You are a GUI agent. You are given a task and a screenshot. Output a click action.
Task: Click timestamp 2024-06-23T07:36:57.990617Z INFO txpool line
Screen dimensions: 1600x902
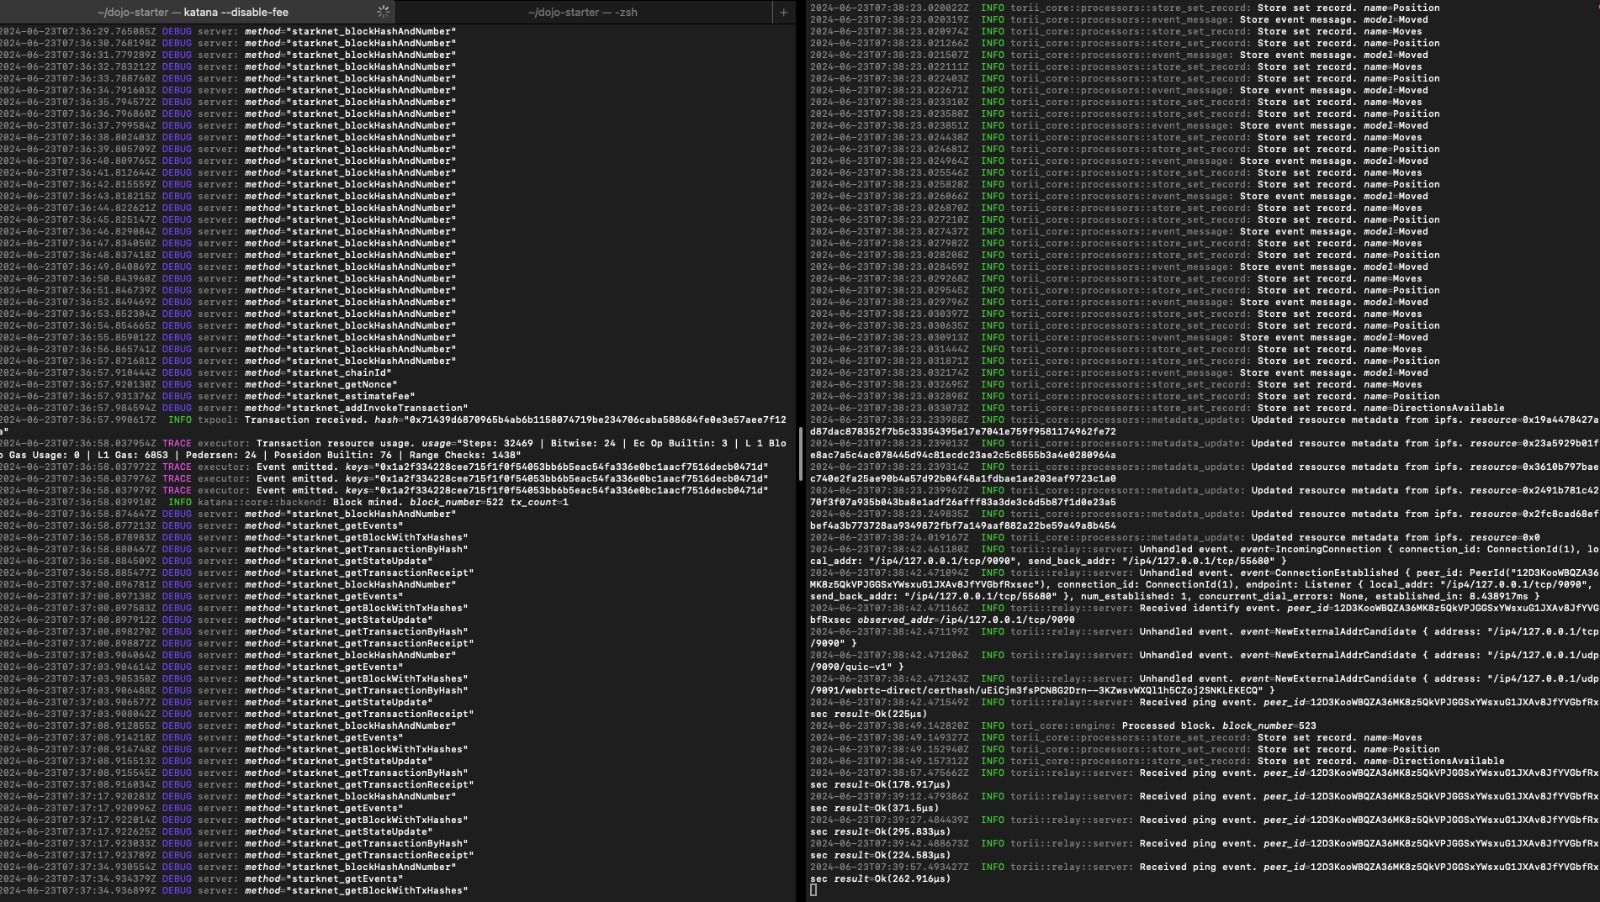coord(78,420)
